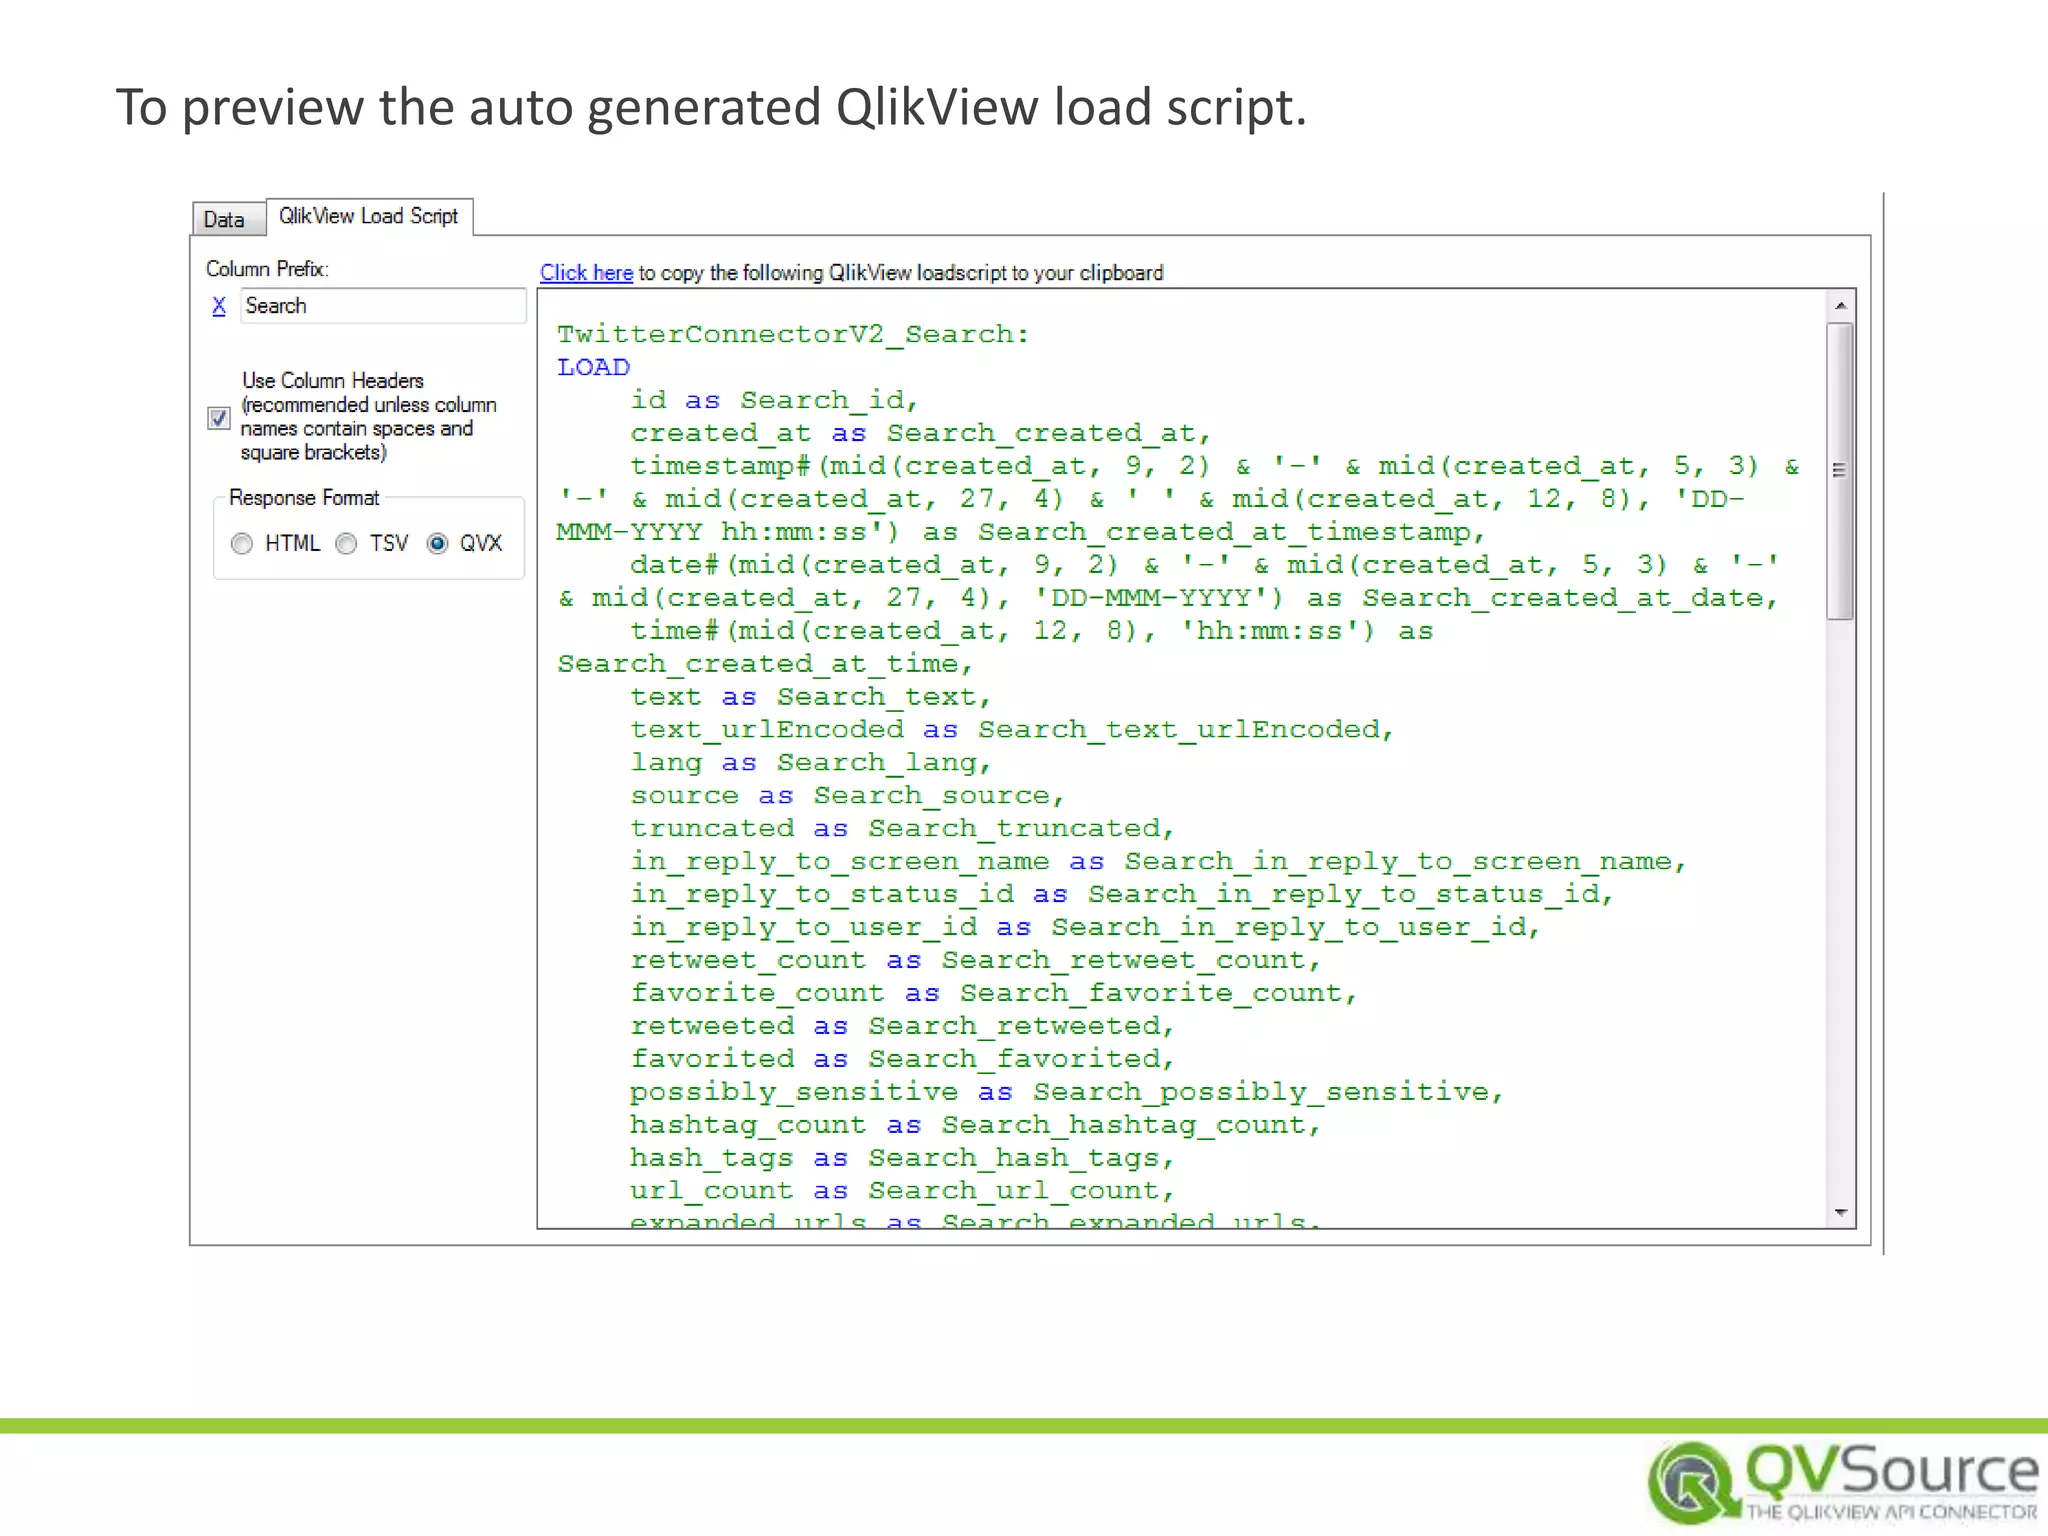Click the Column Prefix input field

coord(383,306)
